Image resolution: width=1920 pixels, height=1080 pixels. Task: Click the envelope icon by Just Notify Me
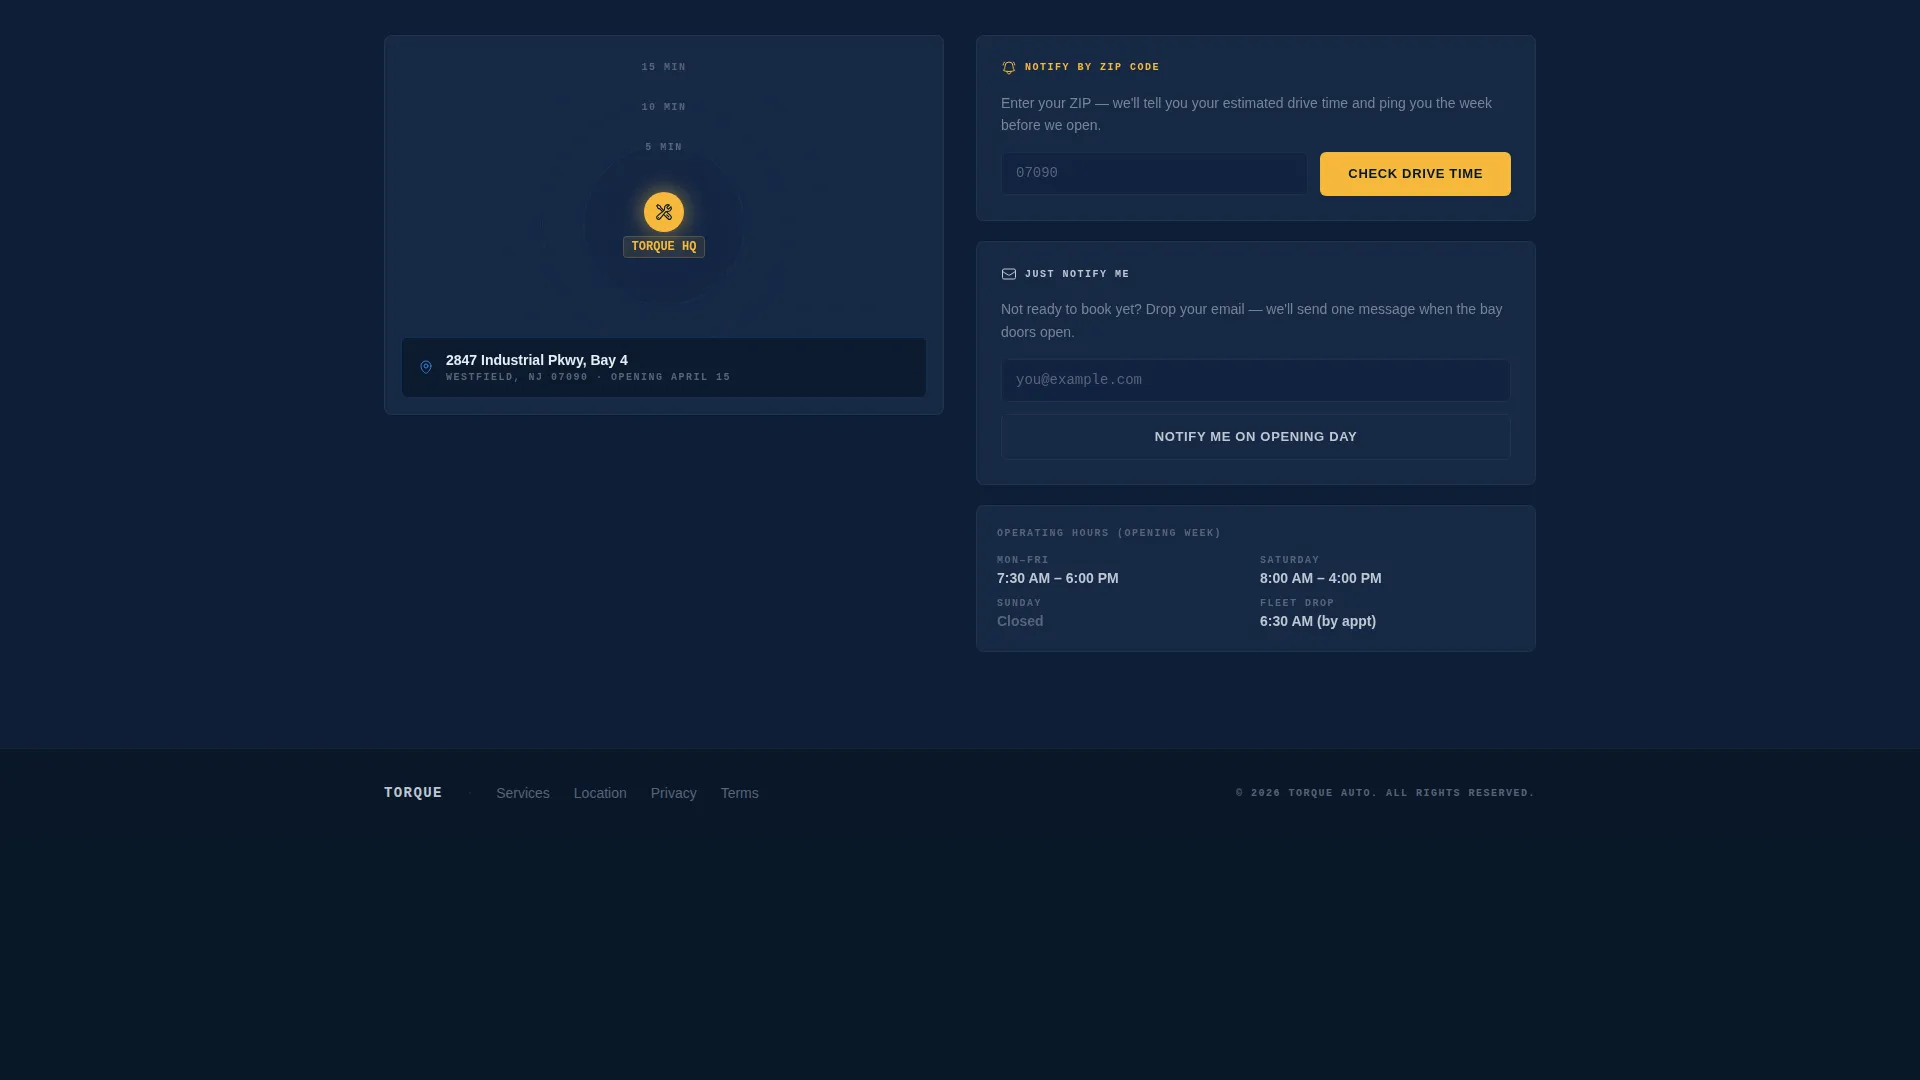coord(1009,274)
